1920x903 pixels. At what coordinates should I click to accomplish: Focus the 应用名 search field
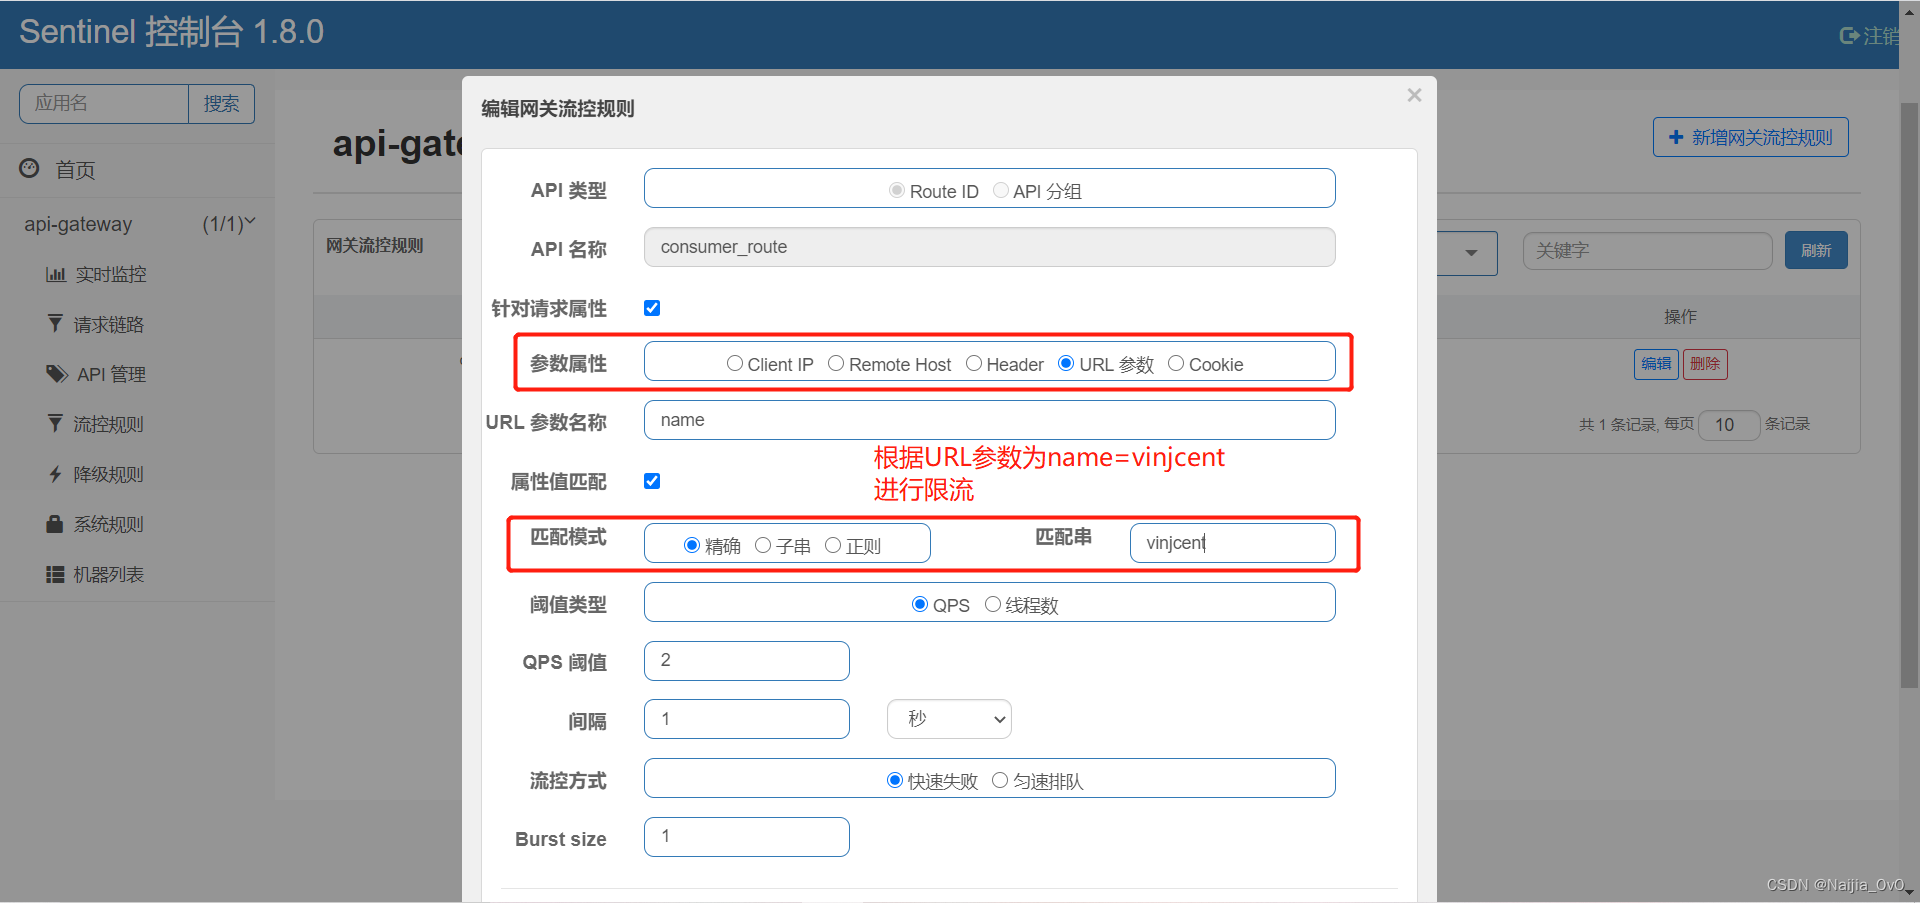coord(104,104)
